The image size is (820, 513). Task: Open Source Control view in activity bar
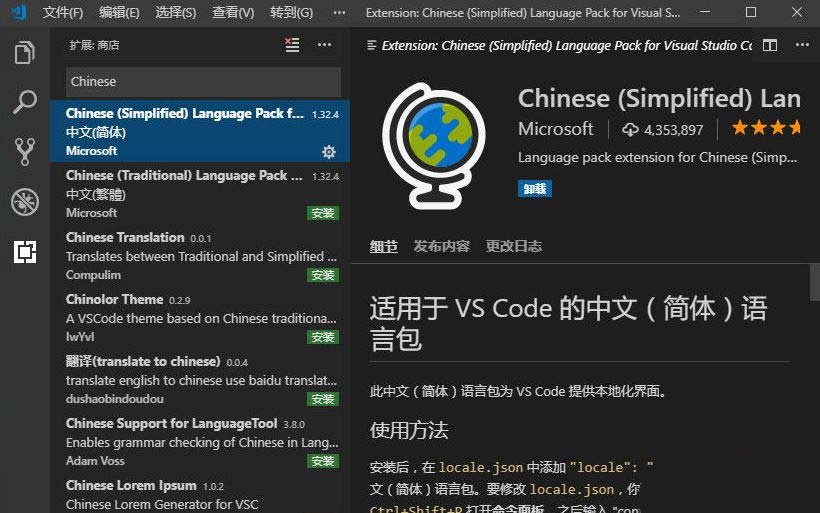(x=25, y=151)
